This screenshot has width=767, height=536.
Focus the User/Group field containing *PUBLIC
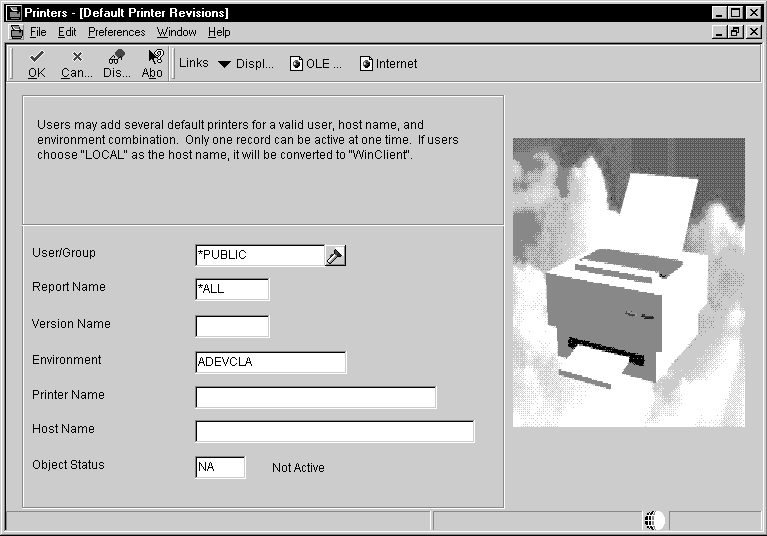click(260, 255)
